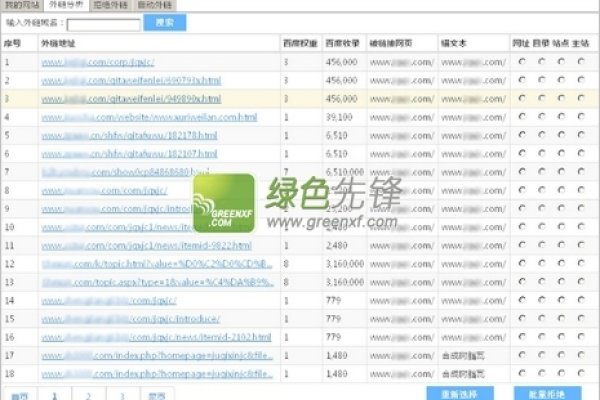Open row 4 link containing /website/
The image size is (600, 400).
point(149,118)
